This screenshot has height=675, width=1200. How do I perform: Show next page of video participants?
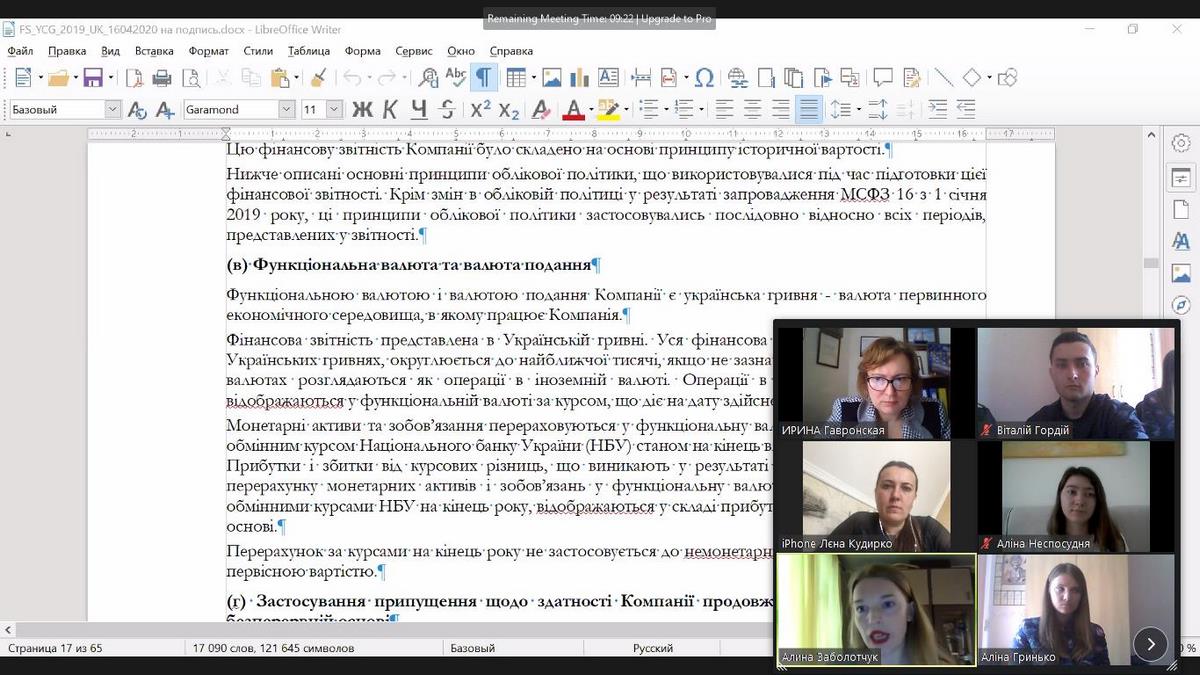(1150, 644)
